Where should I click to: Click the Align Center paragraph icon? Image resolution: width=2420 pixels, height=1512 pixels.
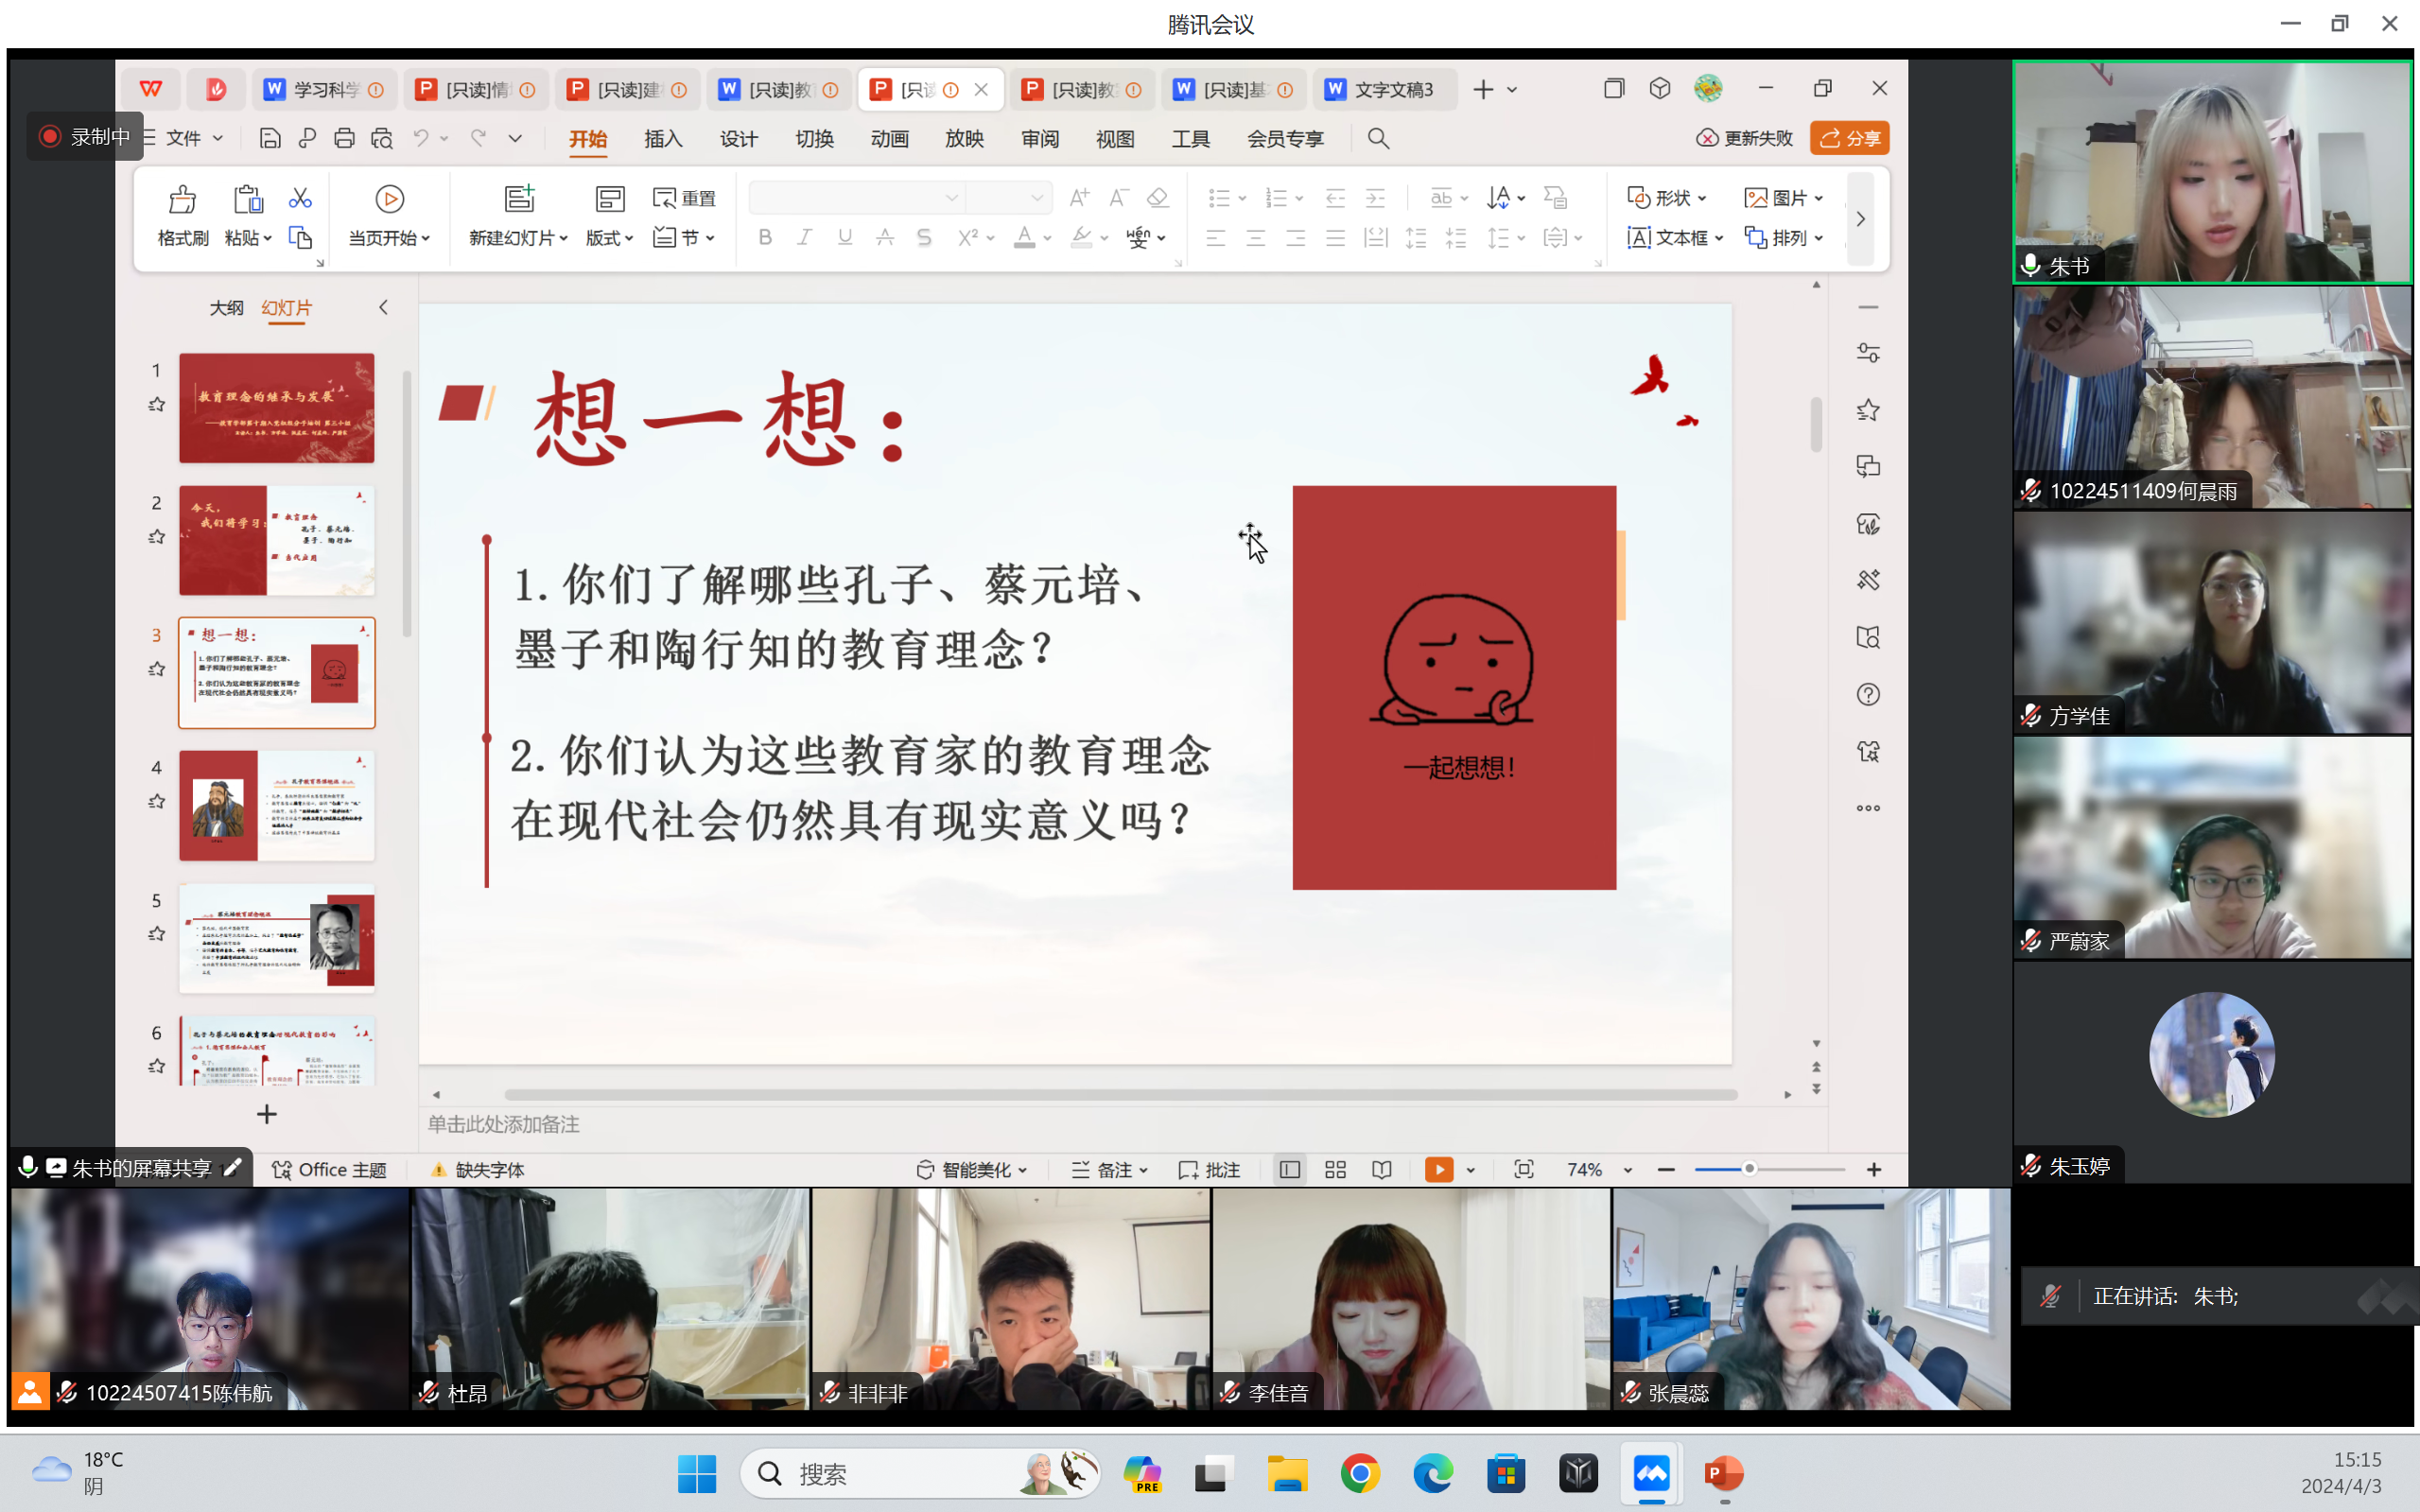pyautogui.click(x=1256, y=238)
